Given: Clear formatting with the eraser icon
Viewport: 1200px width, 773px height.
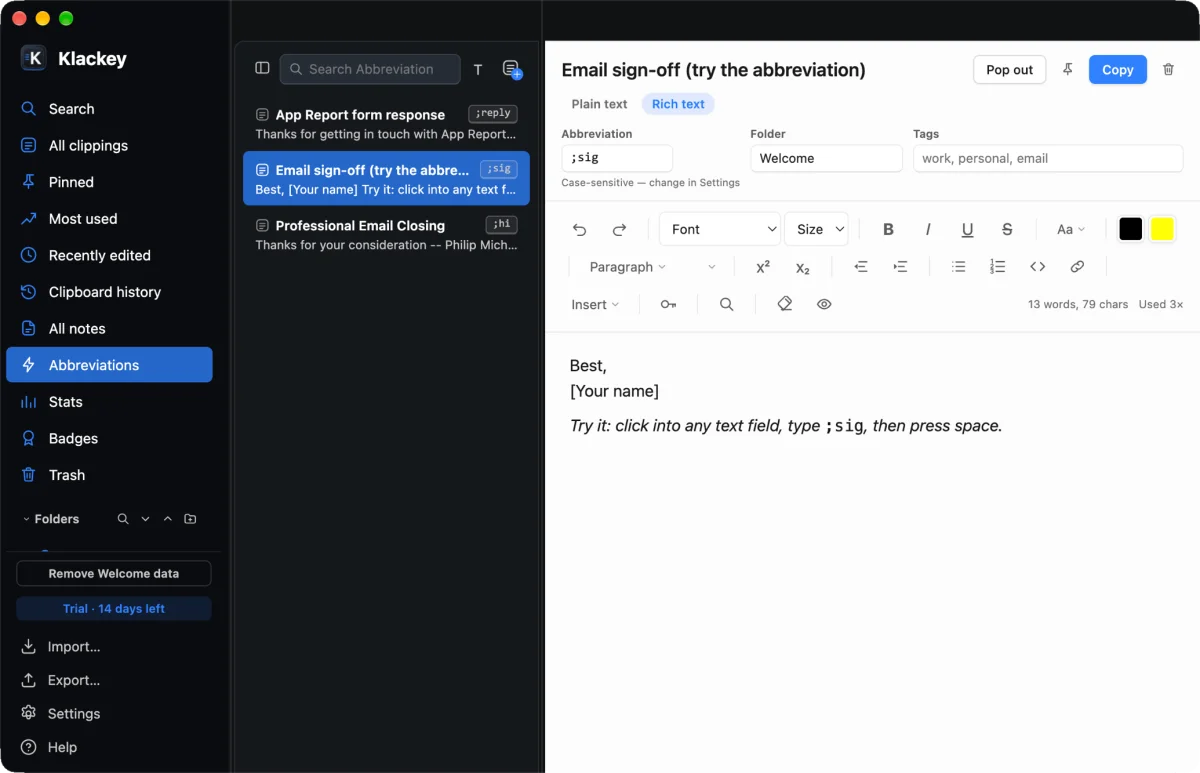Looking at the screenshot, I should 785,304.
